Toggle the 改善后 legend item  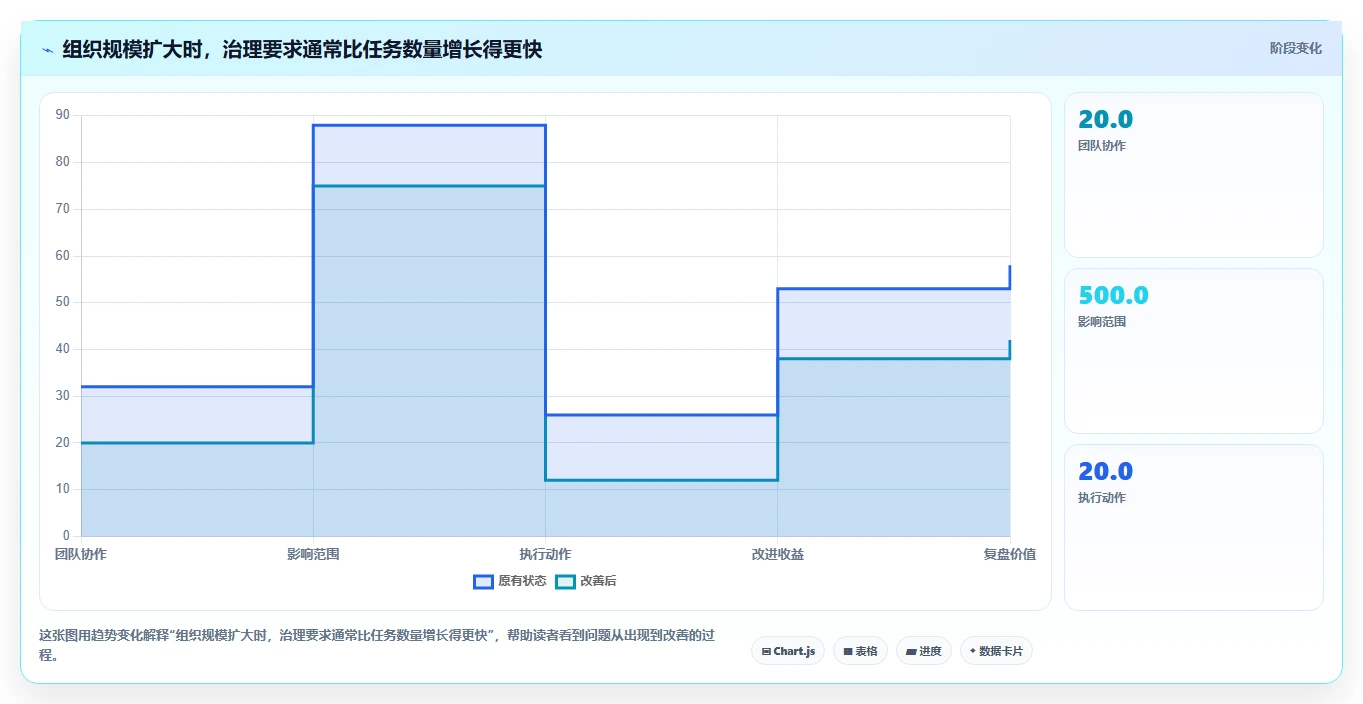[x=587, y=581]
